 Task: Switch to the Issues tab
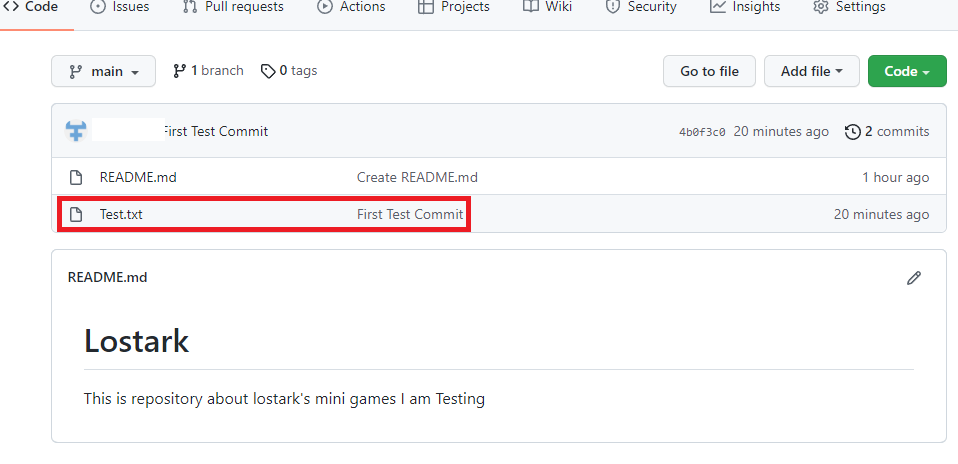coord(120,7)
